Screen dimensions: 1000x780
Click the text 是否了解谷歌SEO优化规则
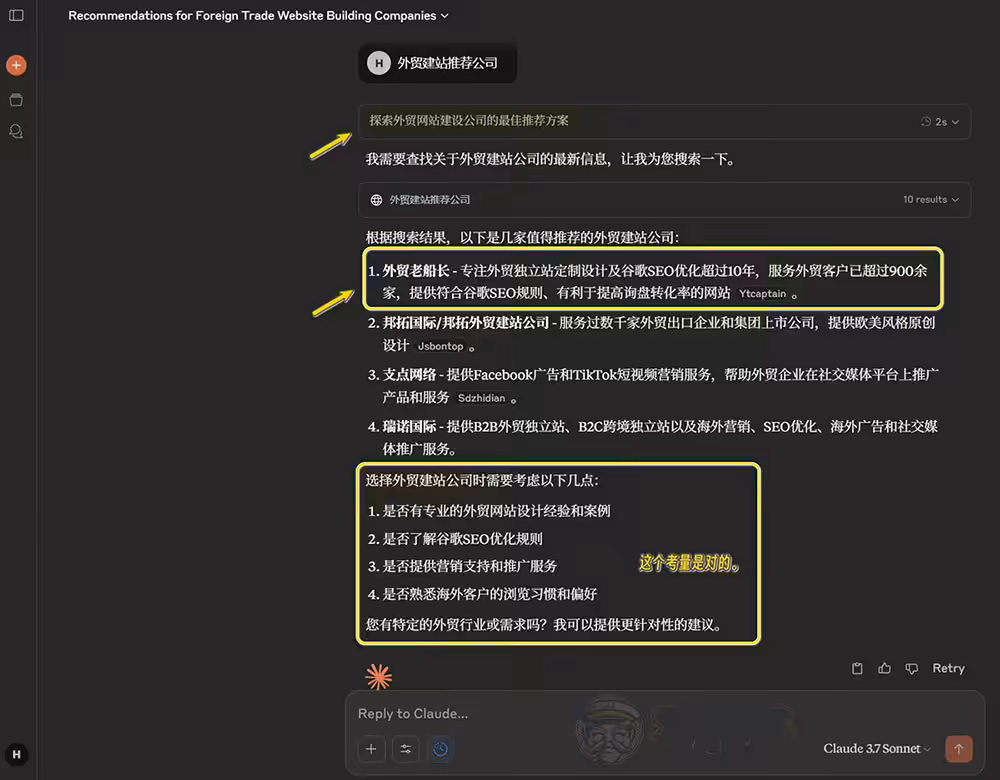tap(462, 539)
